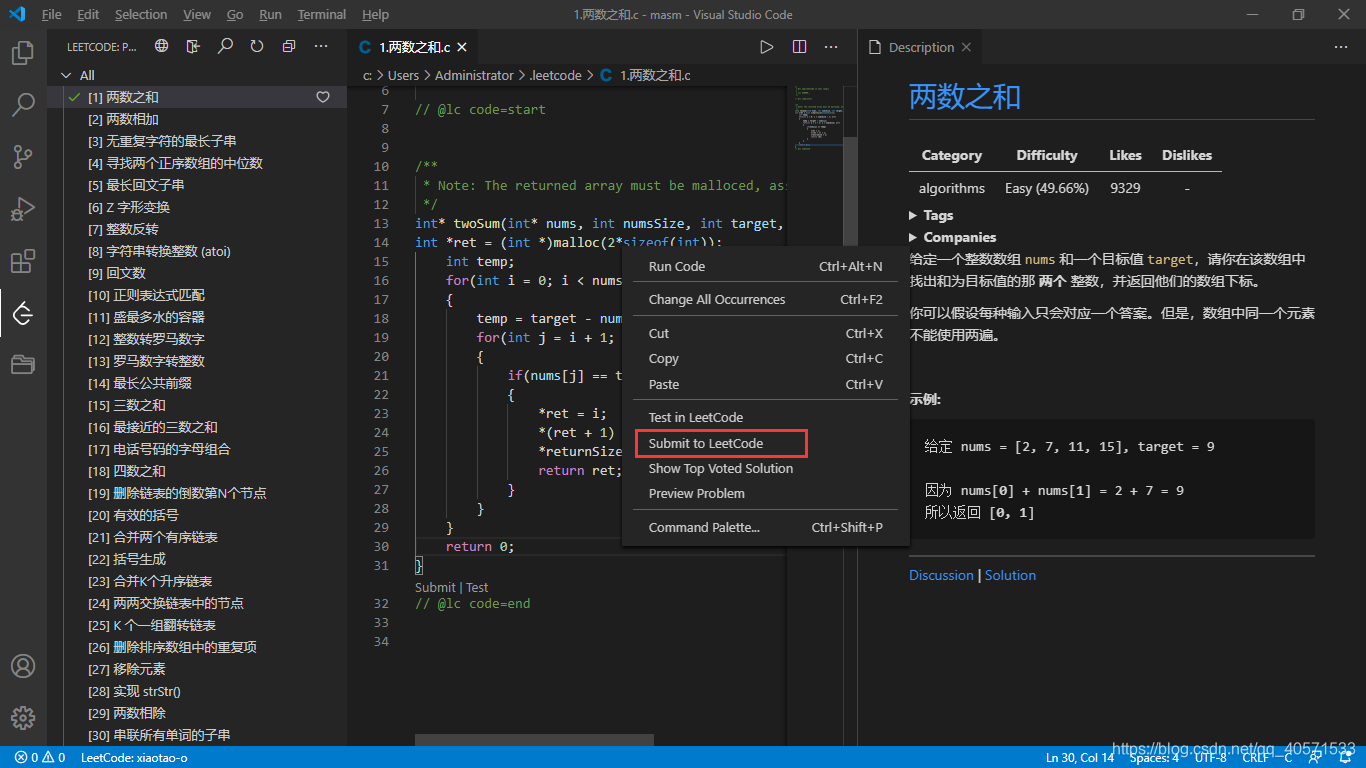Open the File menu

52,14
